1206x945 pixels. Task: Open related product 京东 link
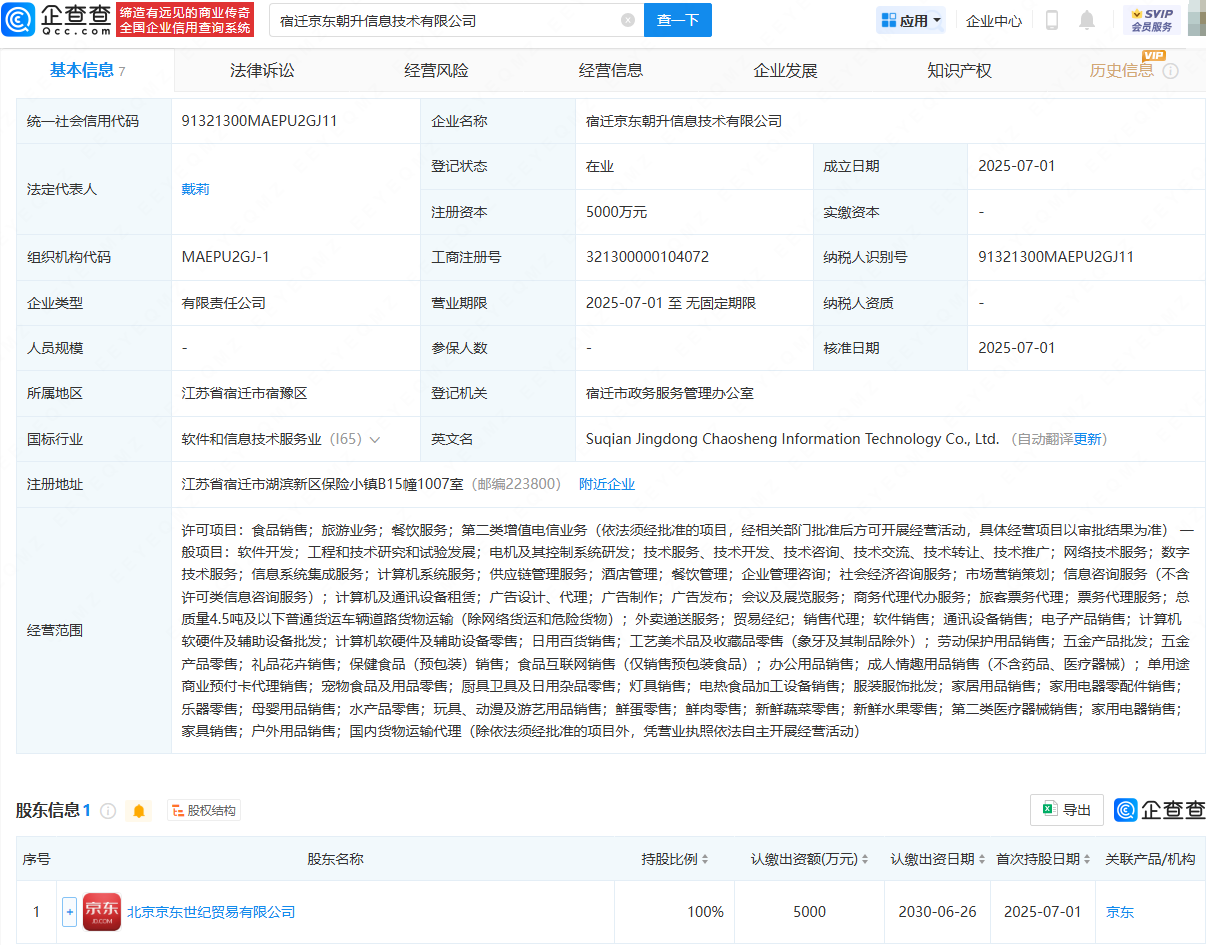coord(1120,912)
